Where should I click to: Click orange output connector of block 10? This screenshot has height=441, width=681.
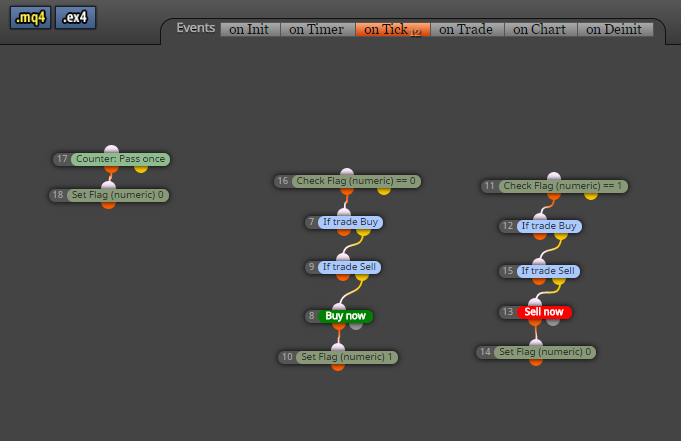point(338,367)
